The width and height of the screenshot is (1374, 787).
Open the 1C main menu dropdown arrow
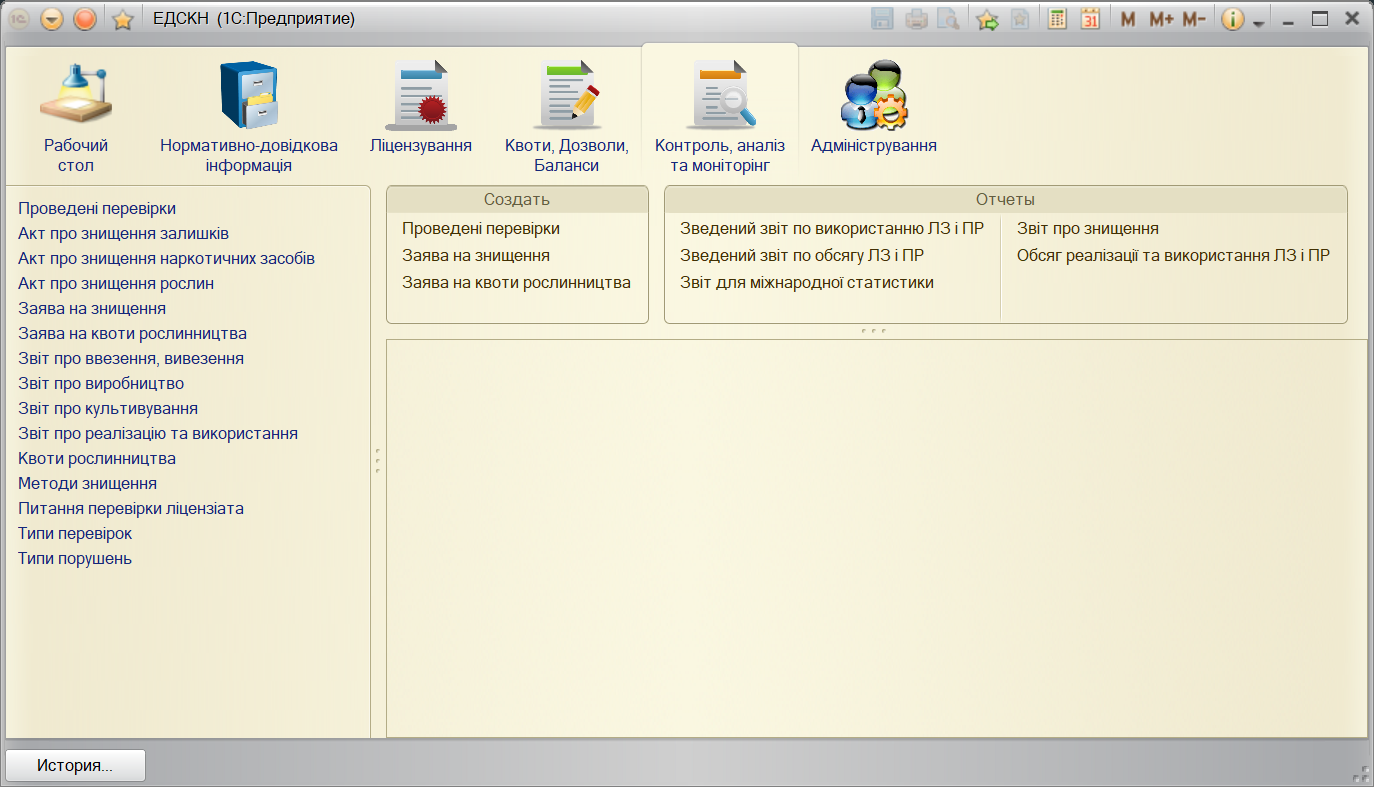point(52,19)
